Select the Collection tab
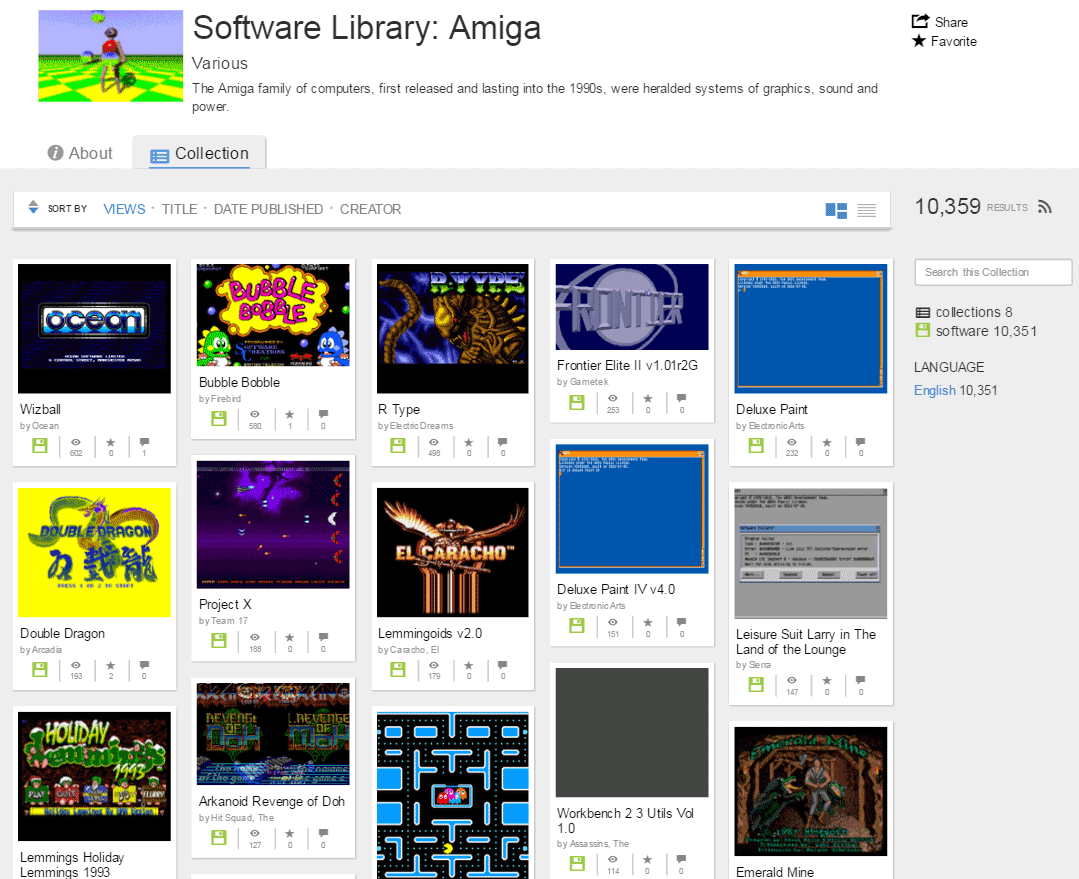 (199, 154)
